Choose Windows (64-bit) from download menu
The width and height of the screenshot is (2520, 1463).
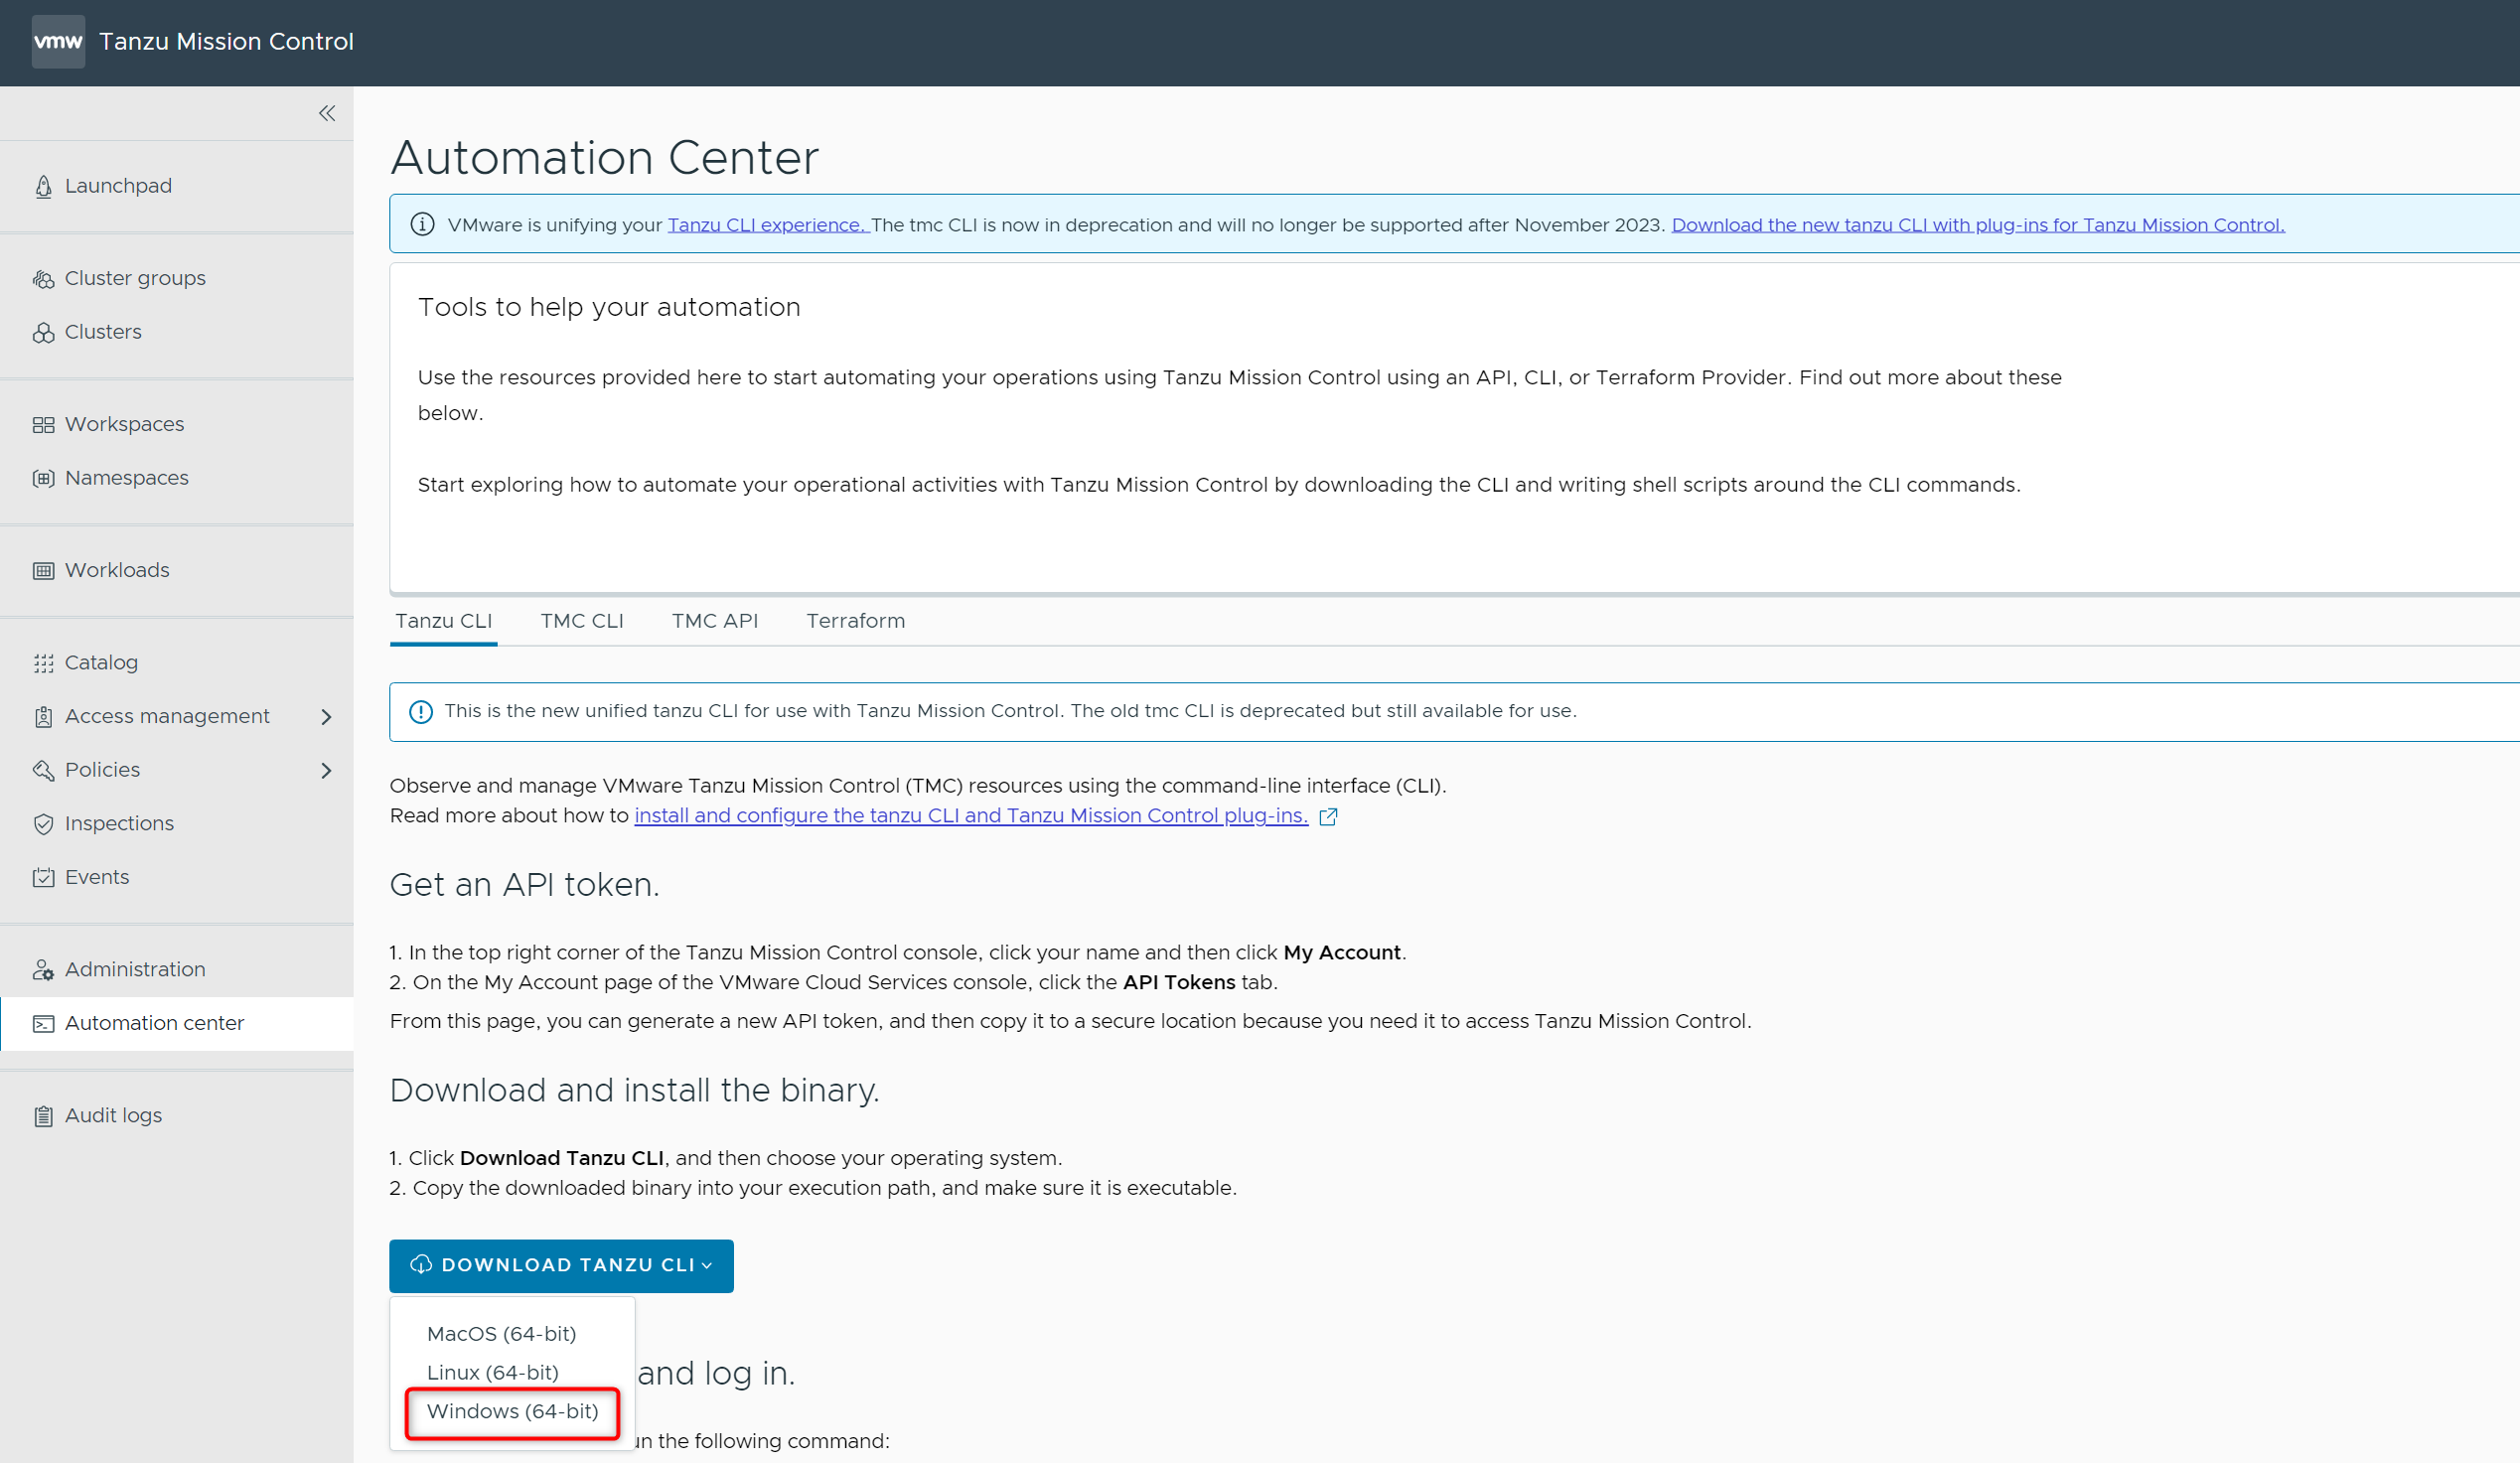[x=512, y=1411]
